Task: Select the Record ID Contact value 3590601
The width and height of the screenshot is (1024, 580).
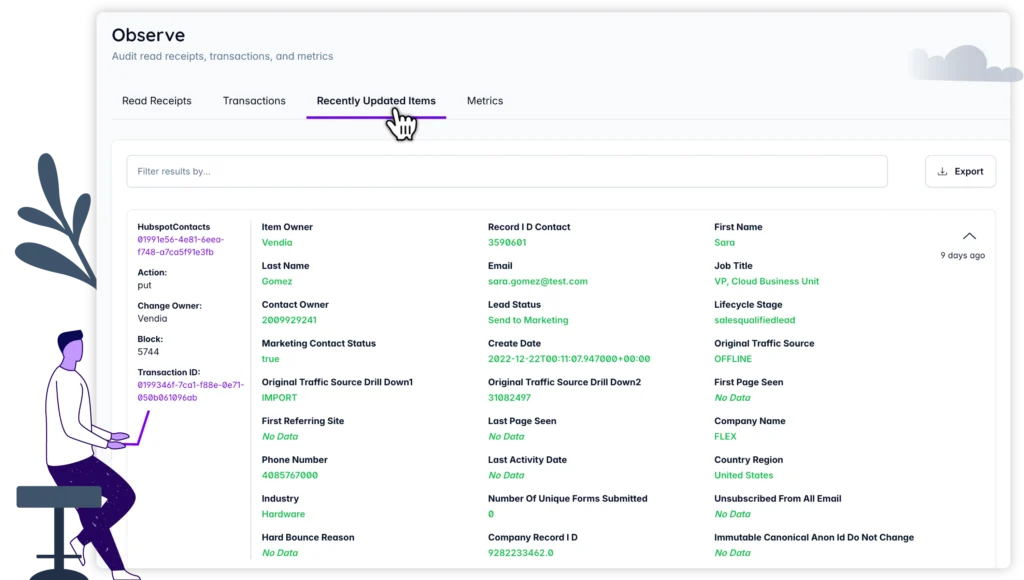Action: coord(507,243)
